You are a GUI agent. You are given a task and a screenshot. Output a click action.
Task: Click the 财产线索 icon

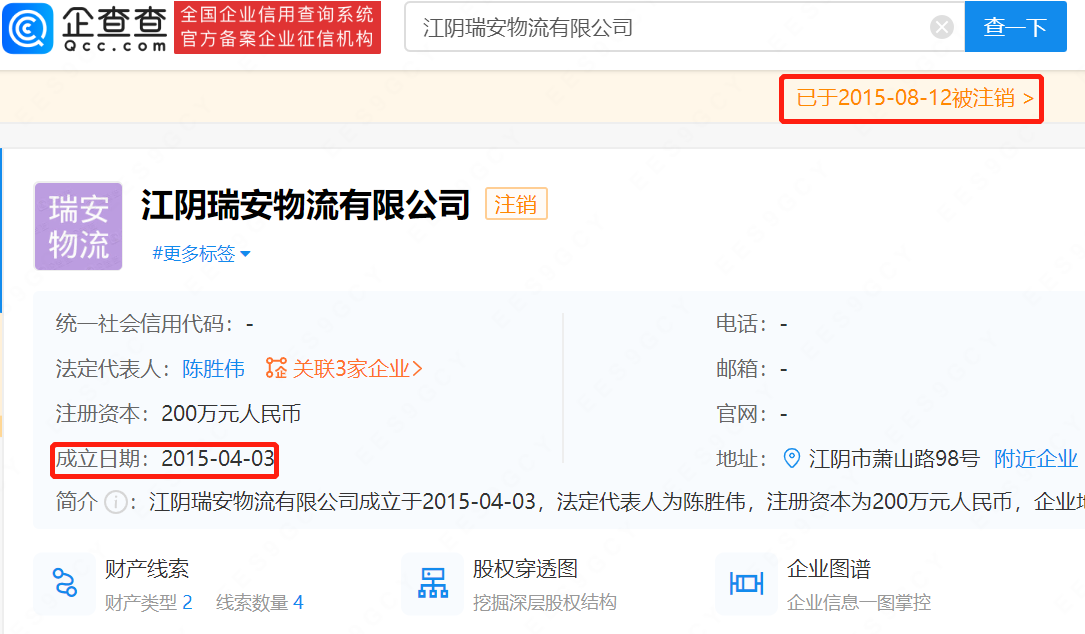65,583
